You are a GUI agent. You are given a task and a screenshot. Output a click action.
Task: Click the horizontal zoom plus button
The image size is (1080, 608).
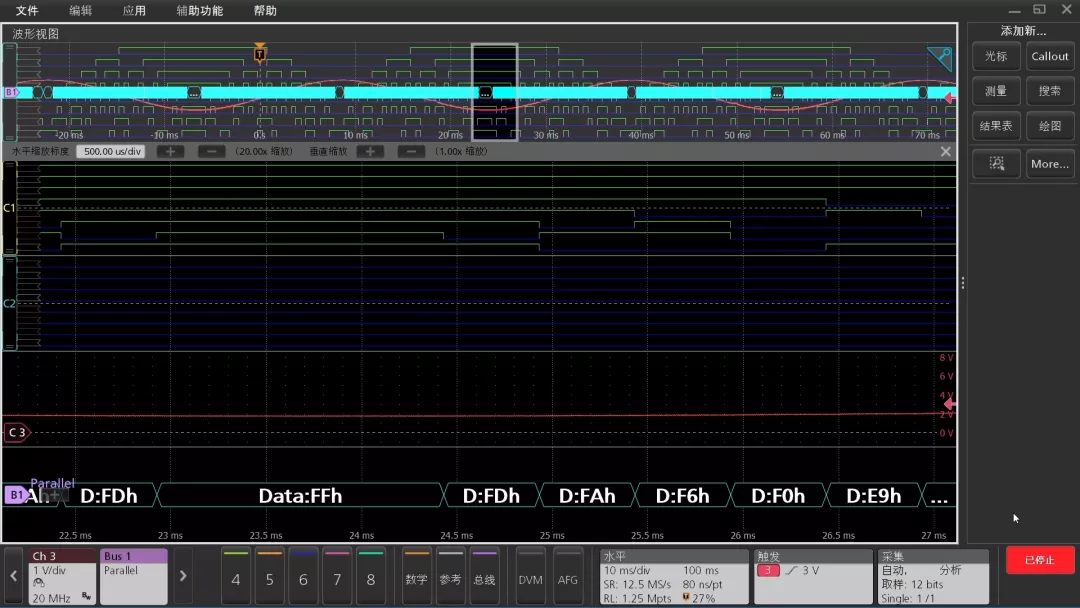pos(170,151)
